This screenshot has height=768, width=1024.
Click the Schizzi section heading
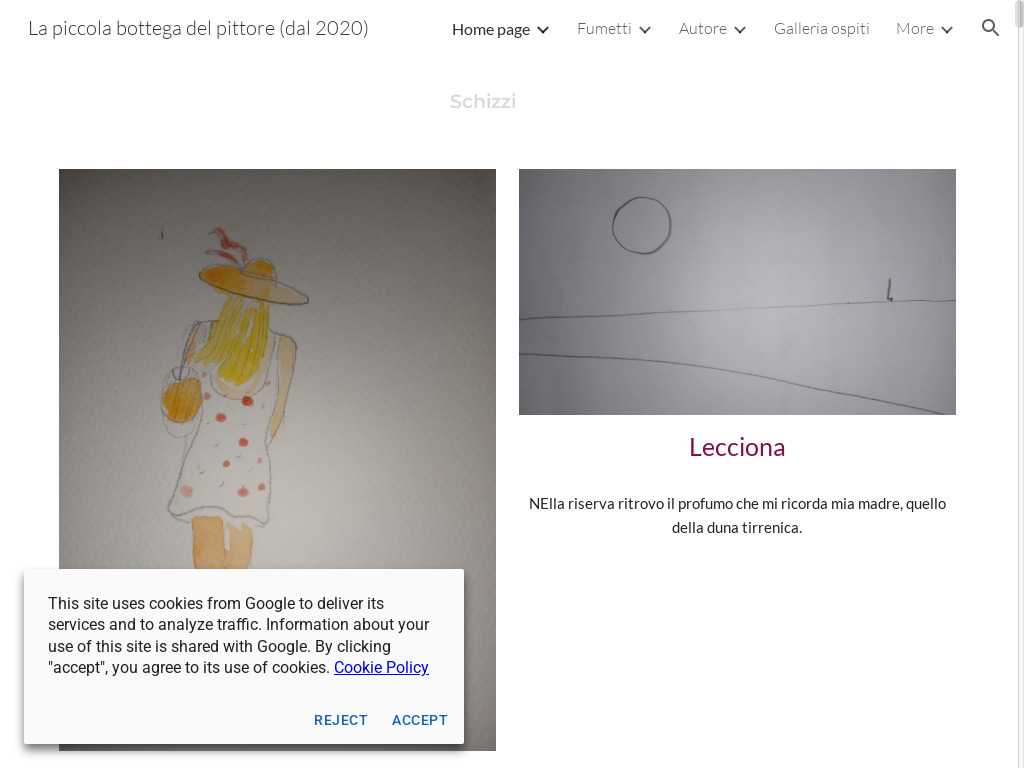[x=483, y=101]
